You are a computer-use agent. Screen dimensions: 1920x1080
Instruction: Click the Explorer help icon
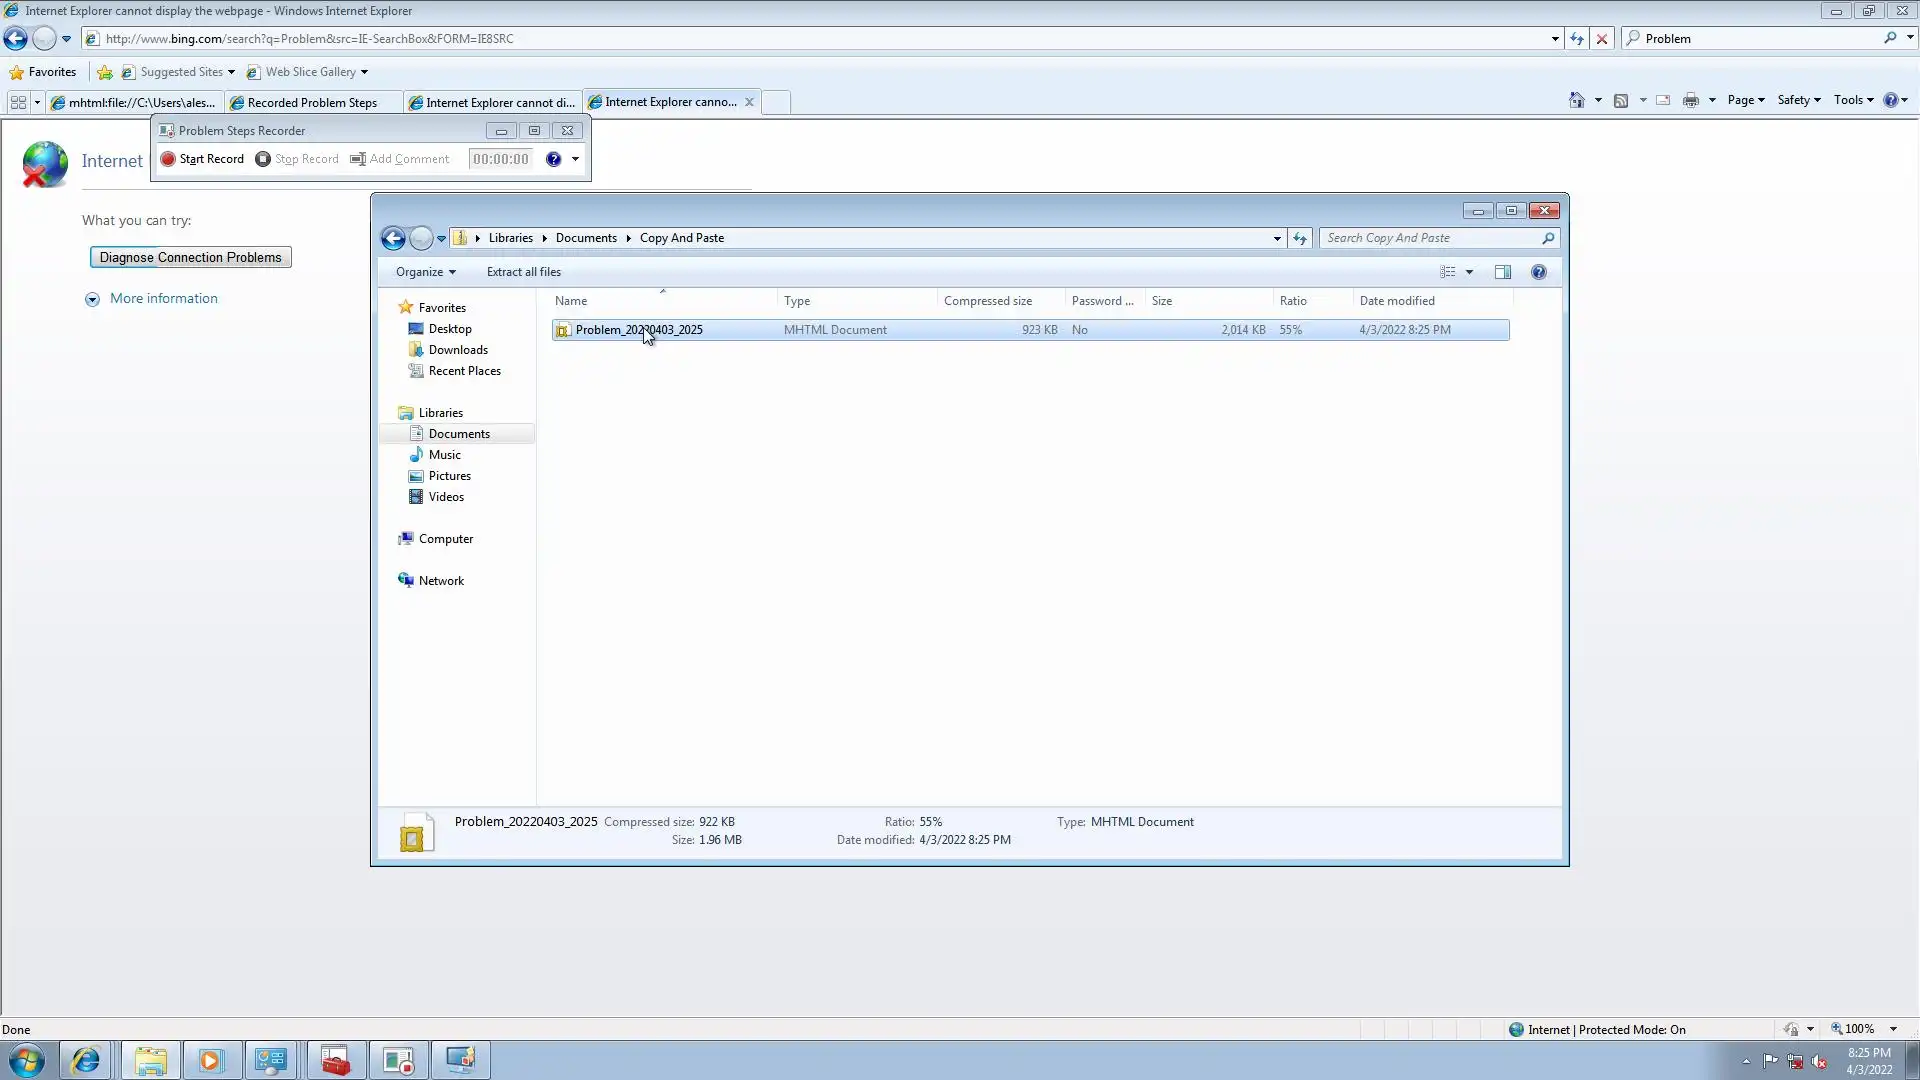pyautogui.click(x=1538, y=272)
